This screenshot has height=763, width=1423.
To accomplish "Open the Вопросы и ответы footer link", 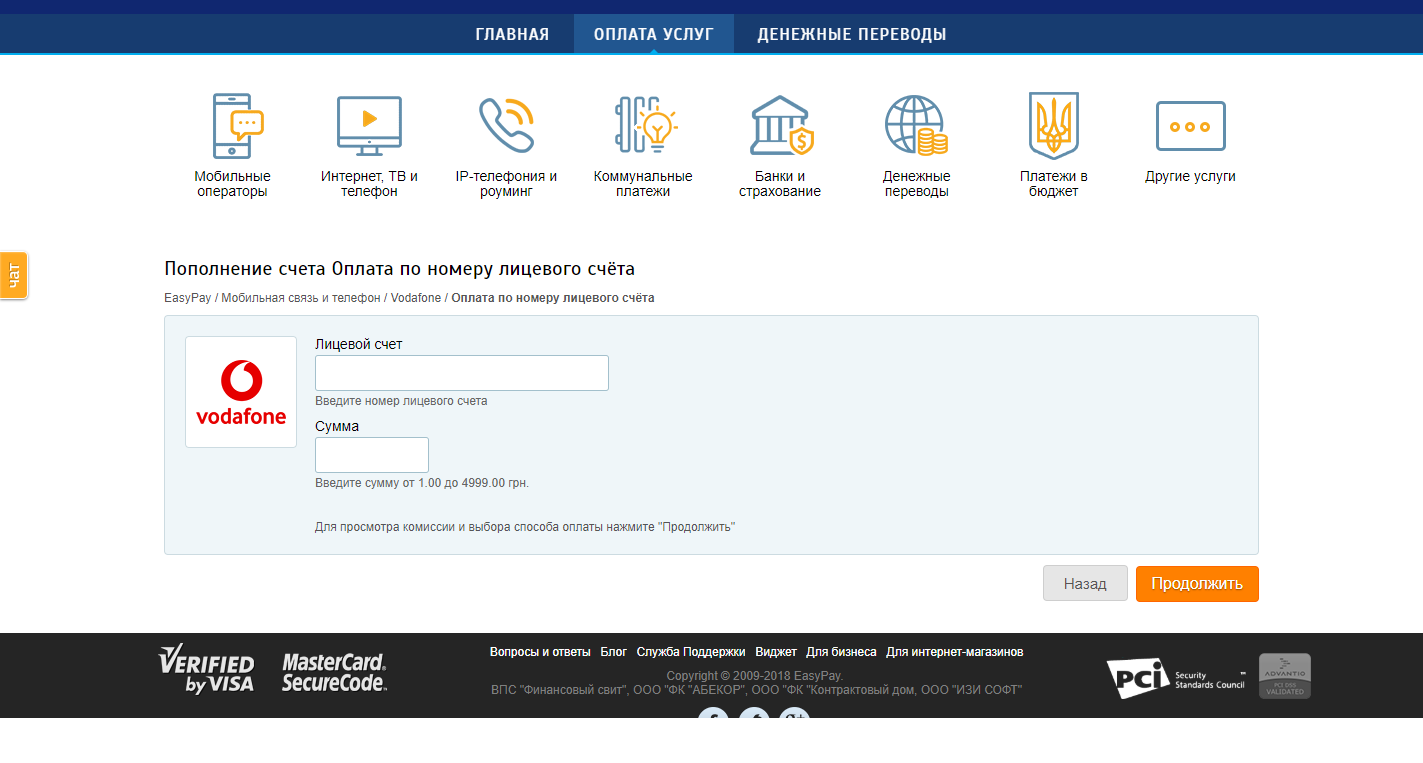I will pyautogui.click(x=540, y=652).
